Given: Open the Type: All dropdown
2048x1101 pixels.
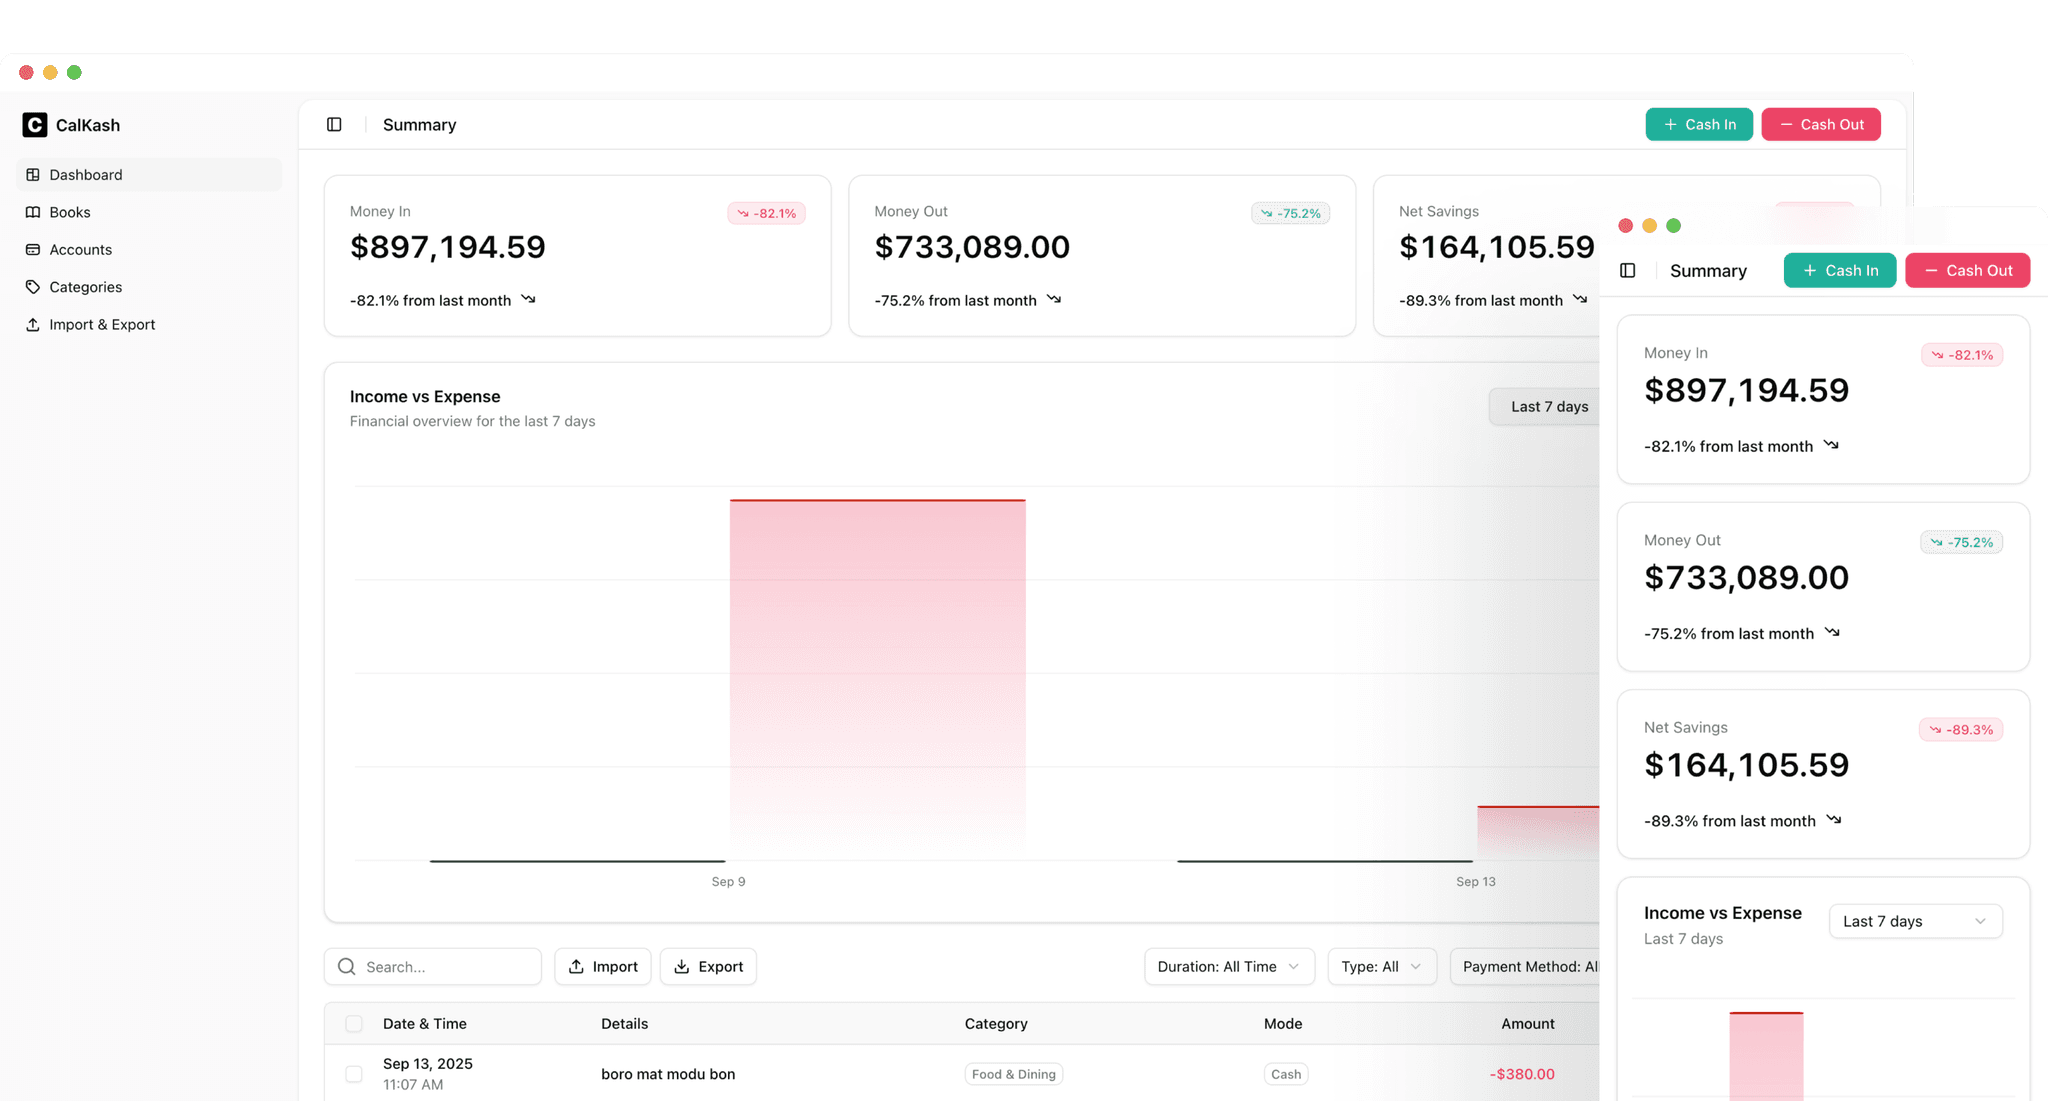Looking at the screenshot, I should click(1382, 966).
